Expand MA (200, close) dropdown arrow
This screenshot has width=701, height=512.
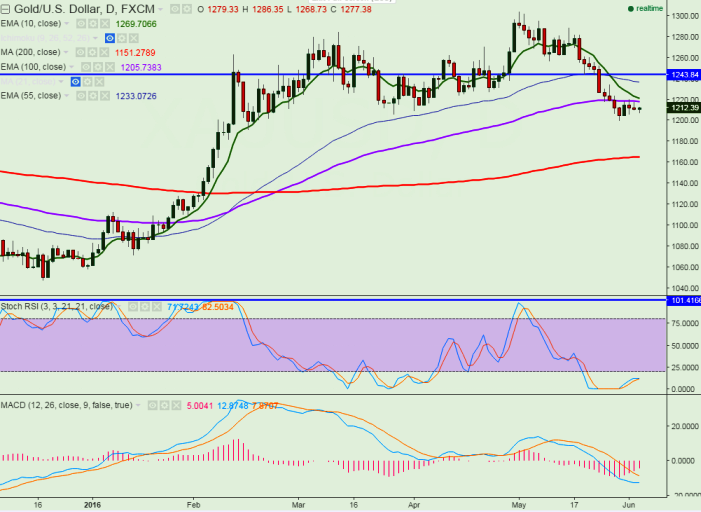66,52
